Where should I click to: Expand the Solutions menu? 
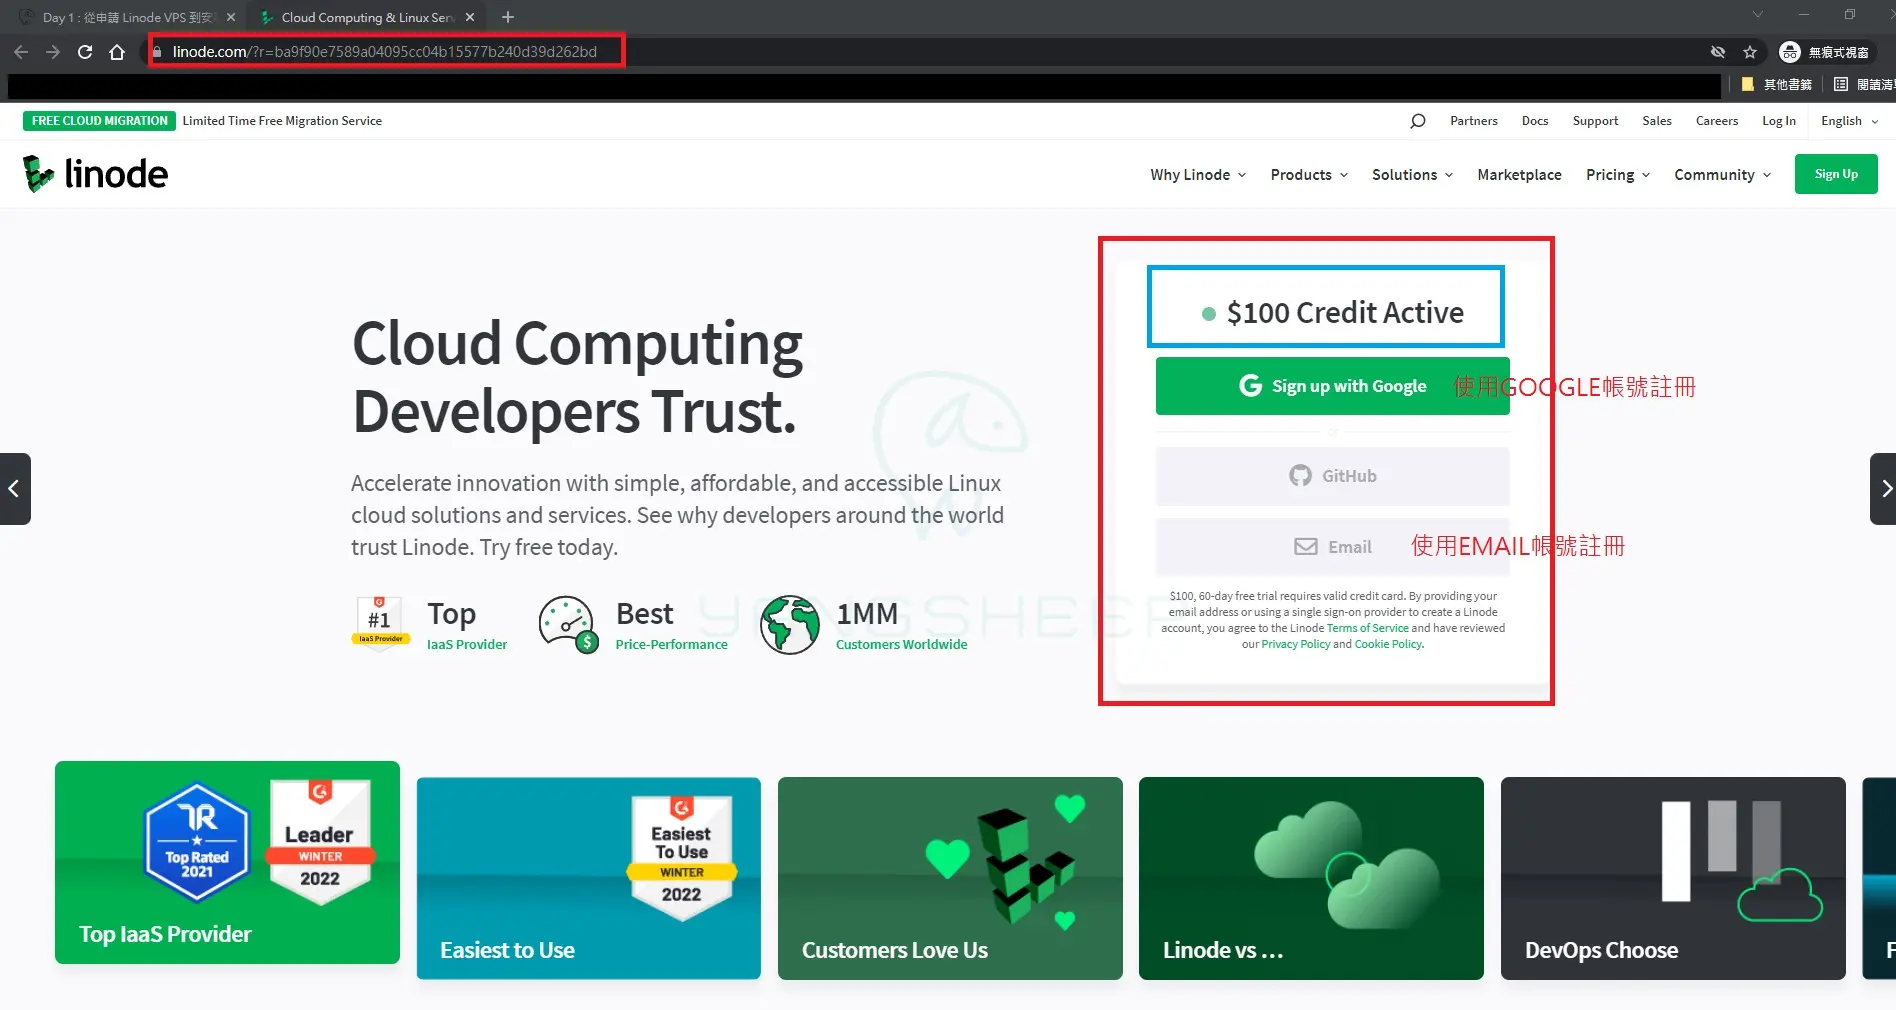tap(1412, 175)
